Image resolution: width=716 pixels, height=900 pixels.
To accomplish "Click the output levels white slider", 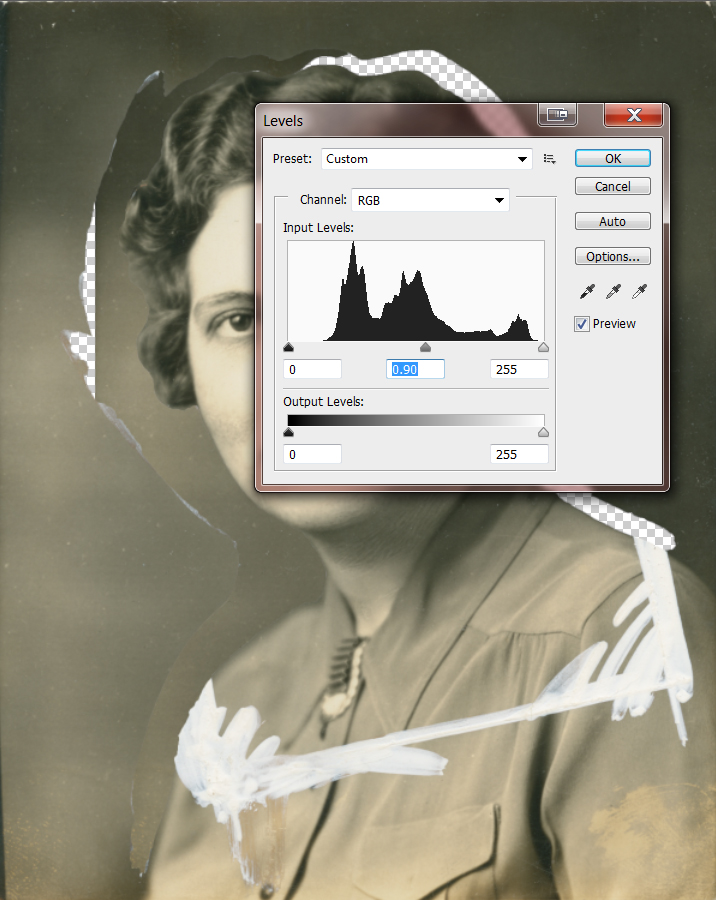I will click(543, 433).
